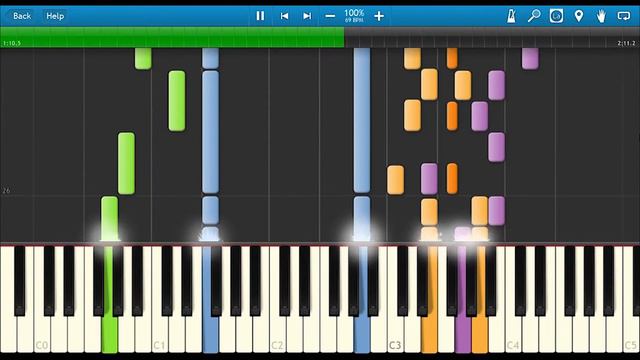Click the measure number 26 marker

tap(6, 191)
